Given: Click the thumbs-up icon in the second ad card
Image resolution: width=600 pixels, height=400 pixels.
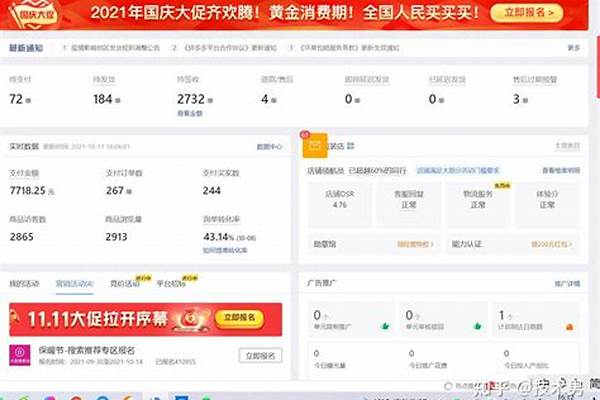Looking at the screenshot, I should click(x=477, y=326).
